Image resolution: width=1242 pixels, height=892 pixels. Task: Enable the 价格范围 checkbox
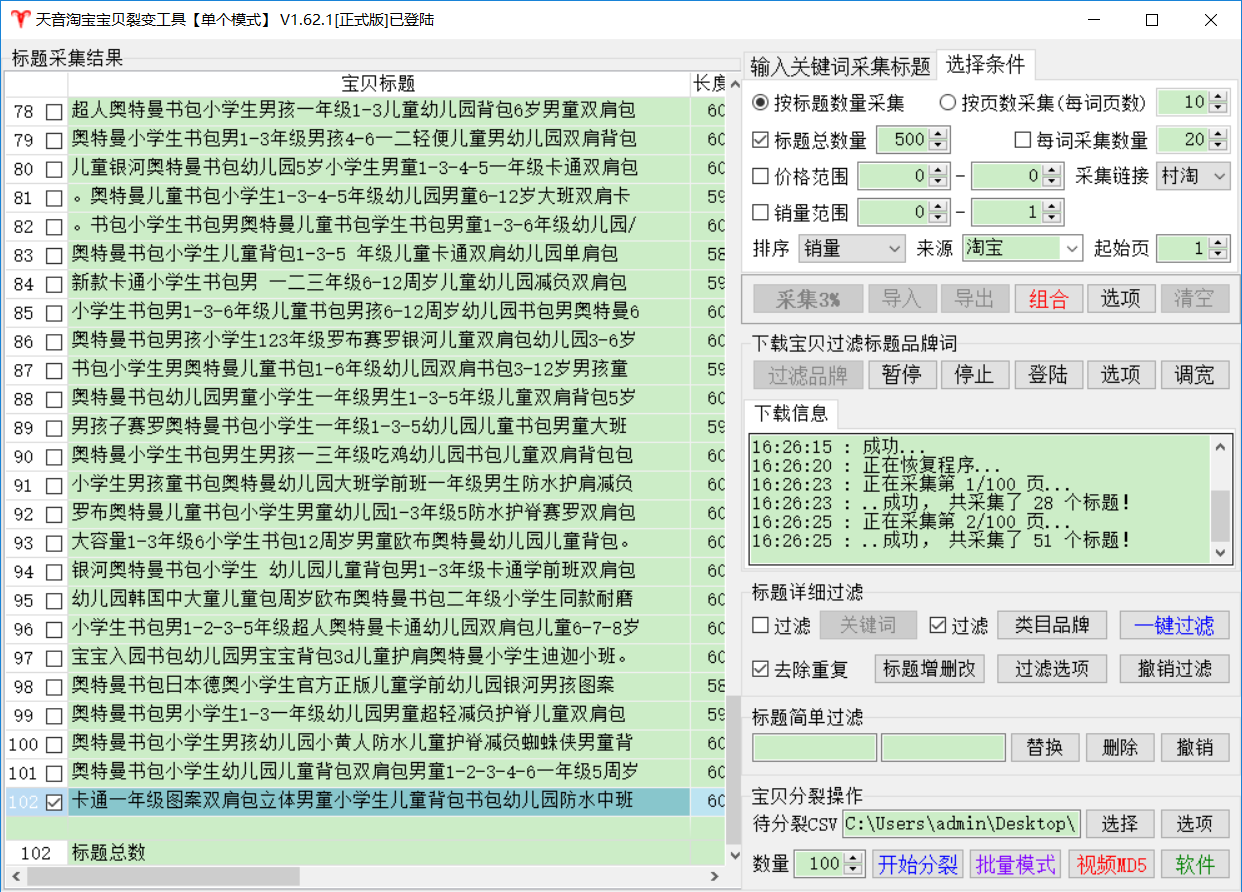pos(761,177)
